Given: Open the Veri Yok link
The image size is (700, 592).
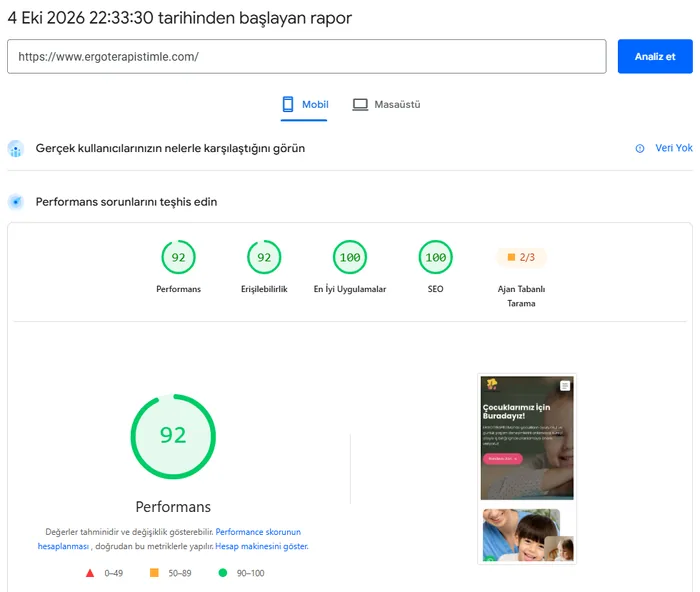Looking at the screenshot, I should (674, 148).
